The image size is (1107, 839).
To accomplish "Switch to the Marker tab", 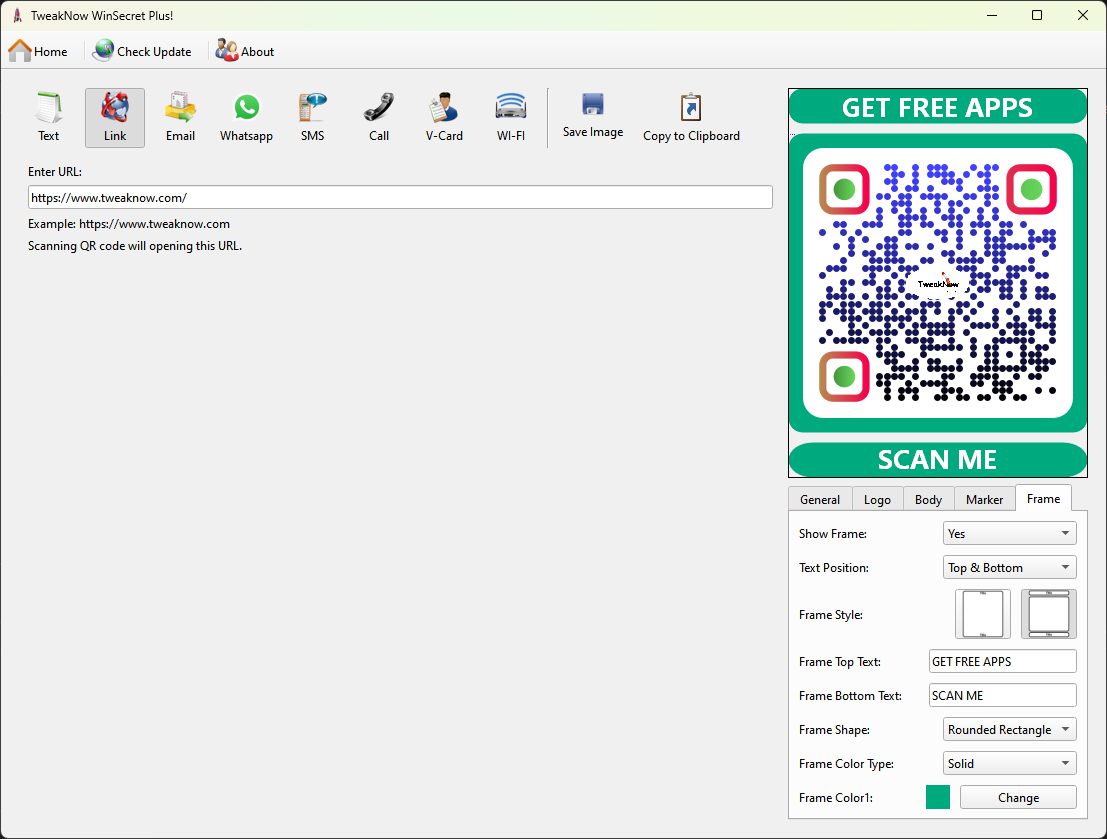I will point(985,499).
